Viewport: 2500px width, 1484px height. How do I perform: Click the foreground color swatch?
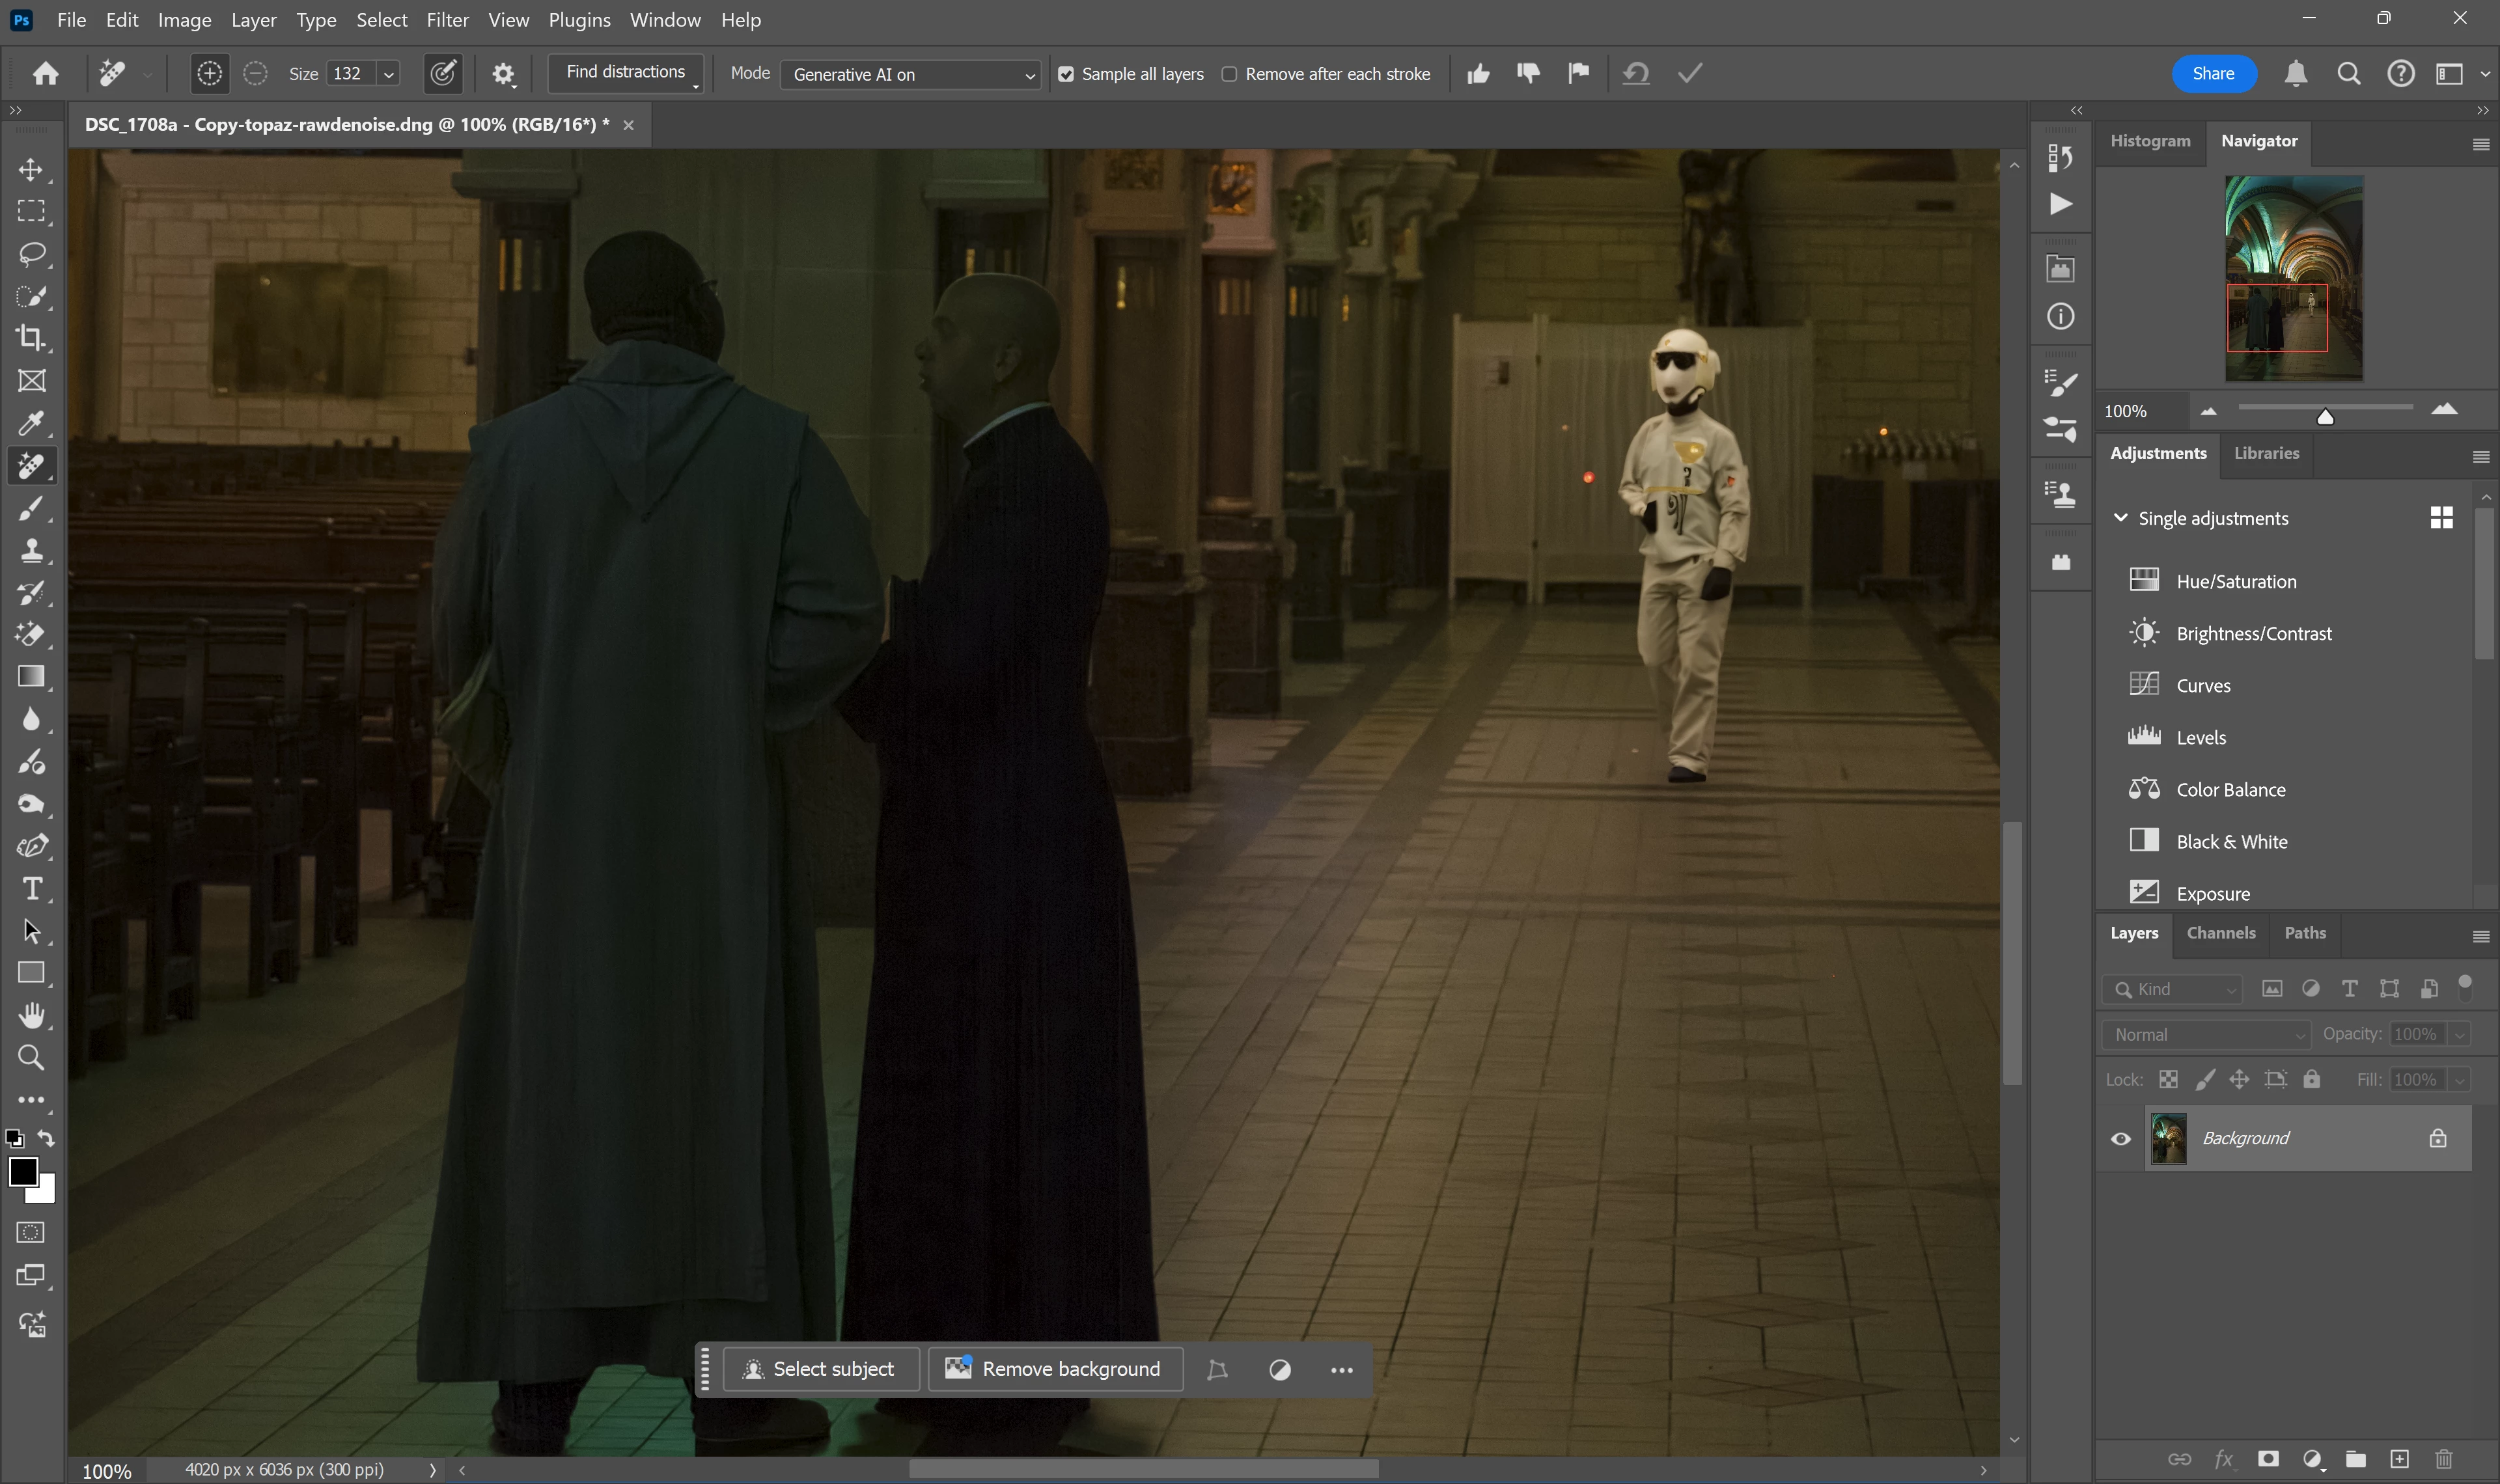click(x=23, y=1171)
